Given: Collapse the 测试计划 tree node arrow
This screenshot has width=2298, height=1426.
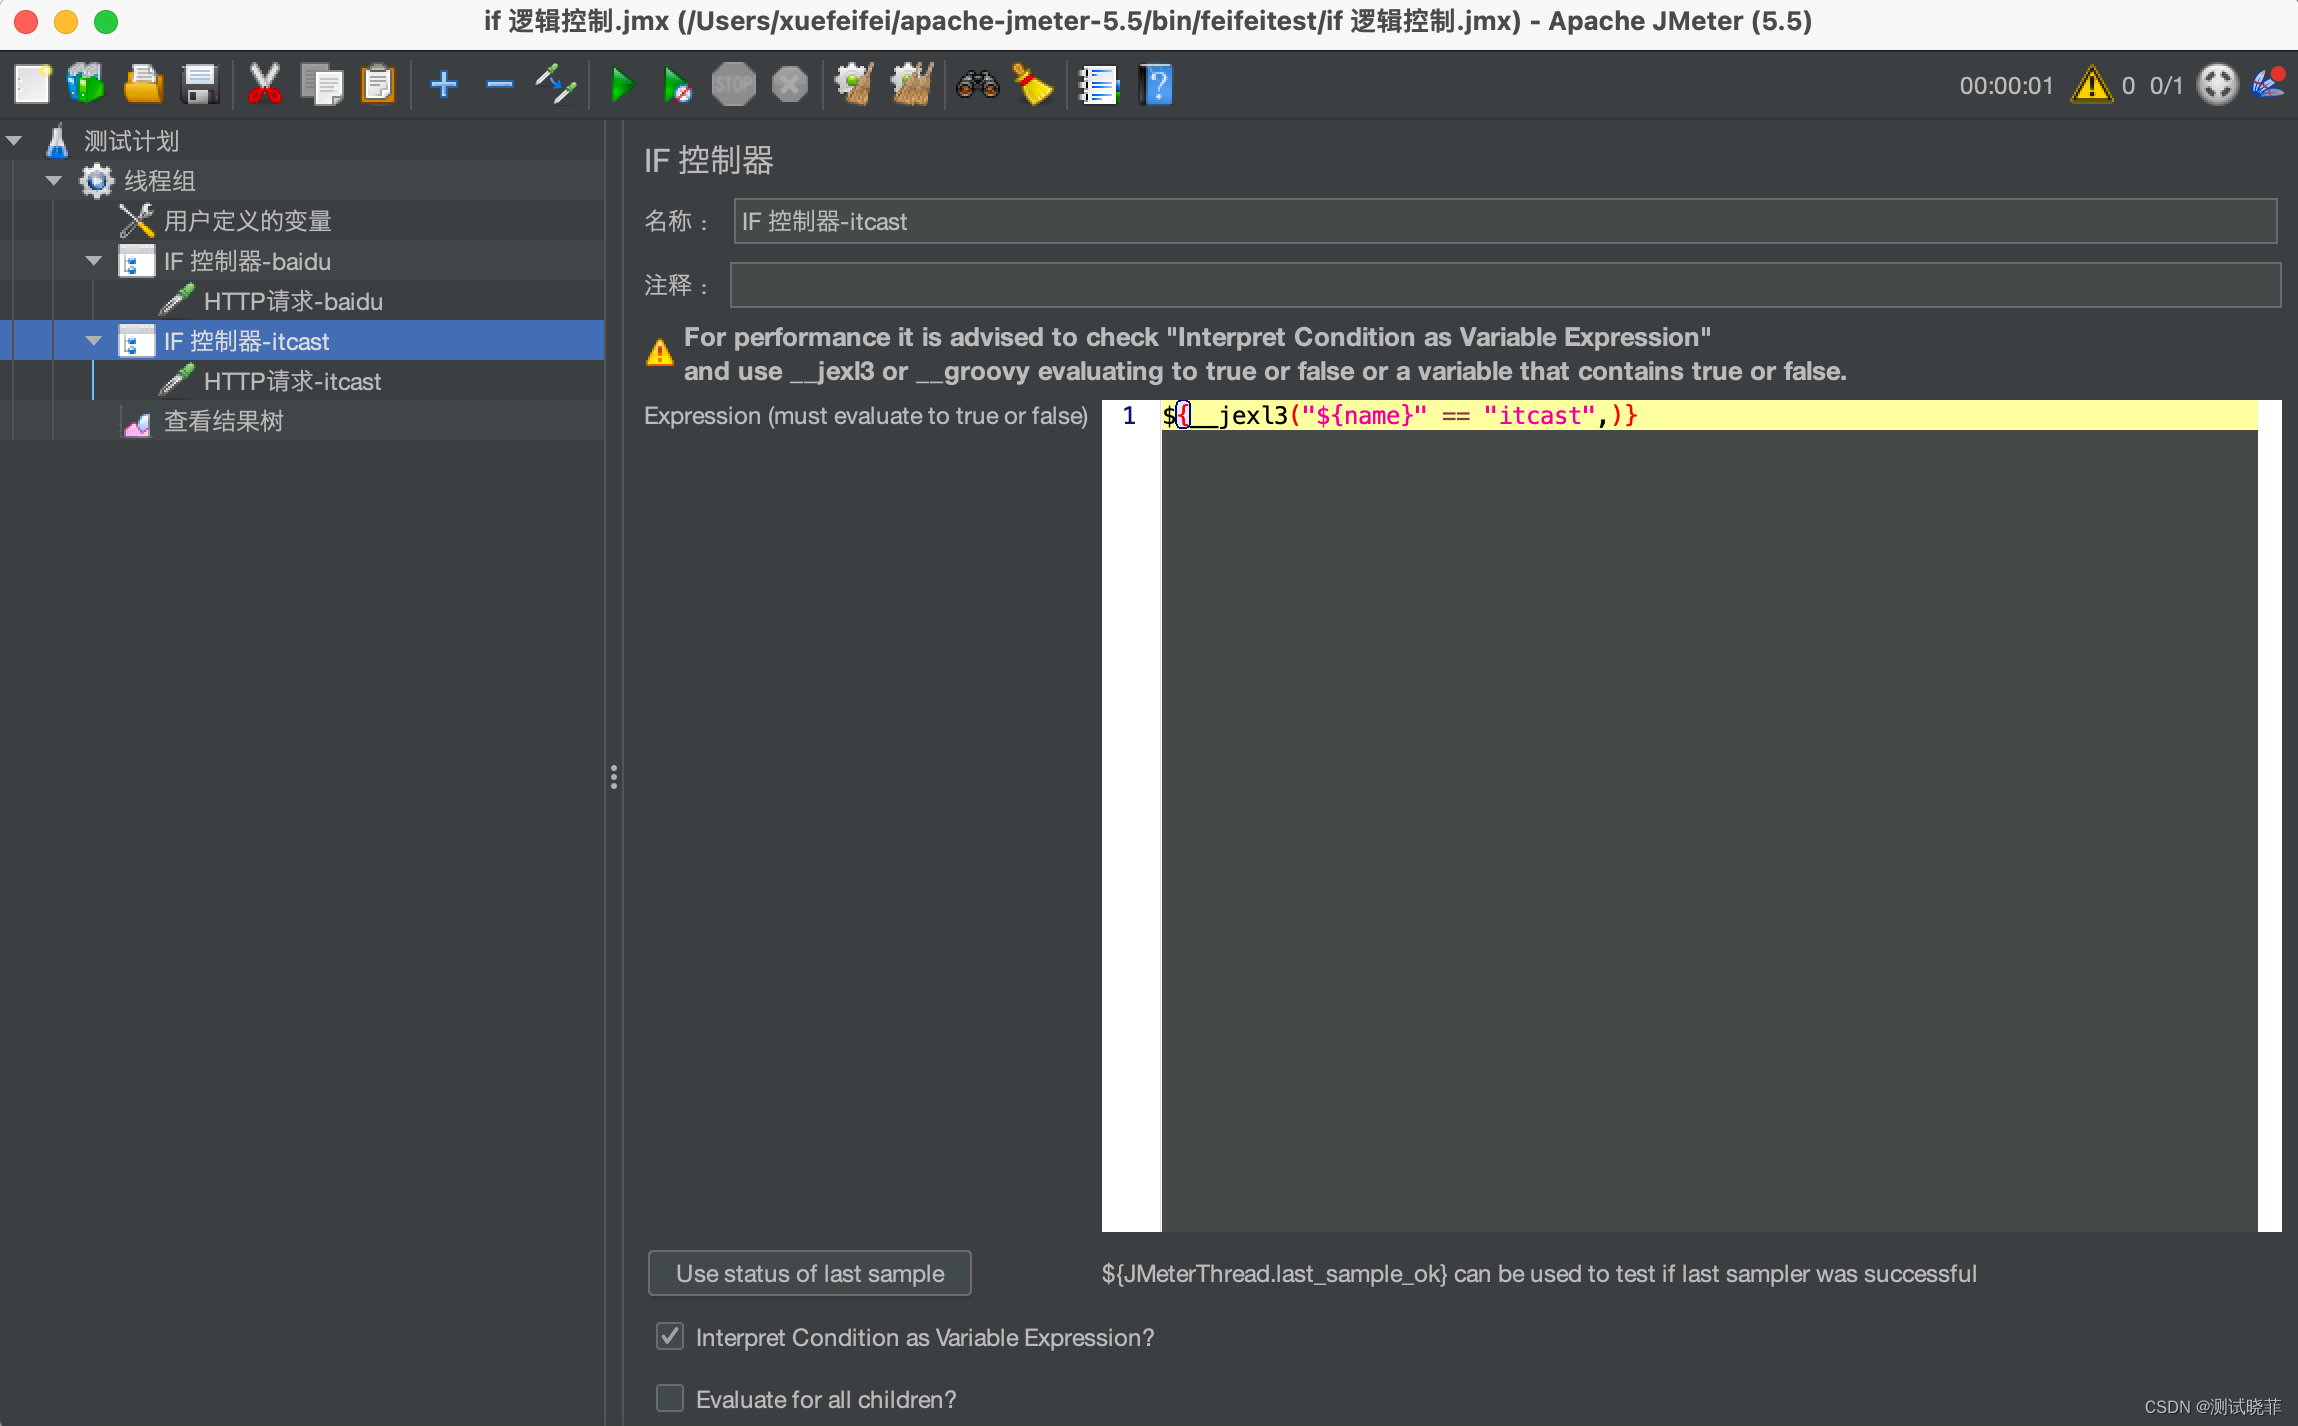Looking at the screenshot, I should point(14,141).
